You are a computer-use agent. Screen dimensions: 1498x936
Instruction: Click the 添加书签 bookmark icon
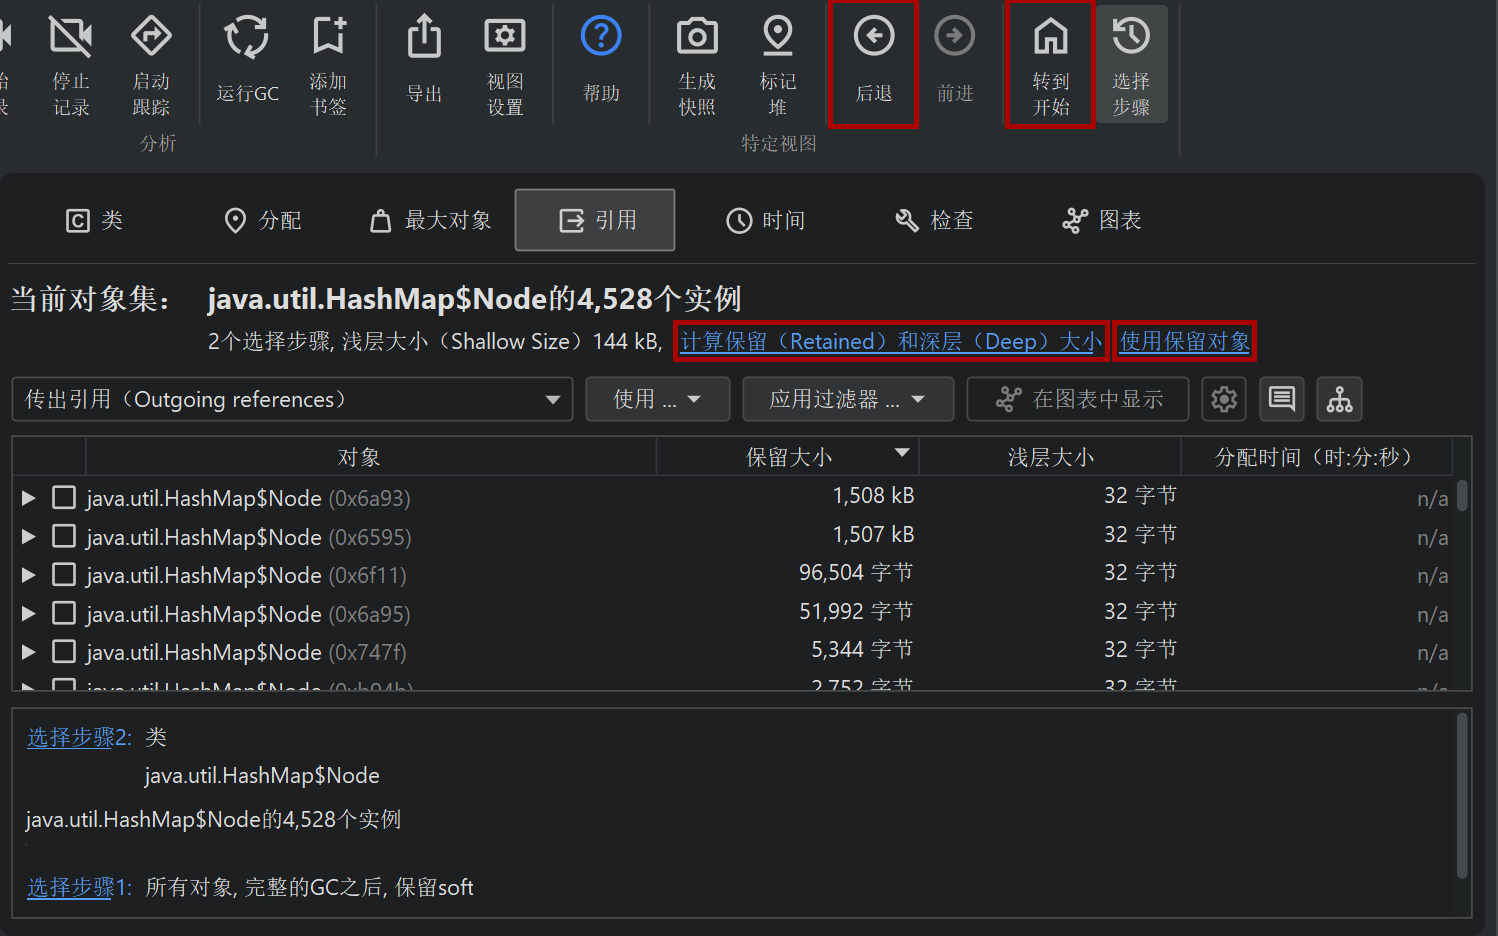point(328,36)
